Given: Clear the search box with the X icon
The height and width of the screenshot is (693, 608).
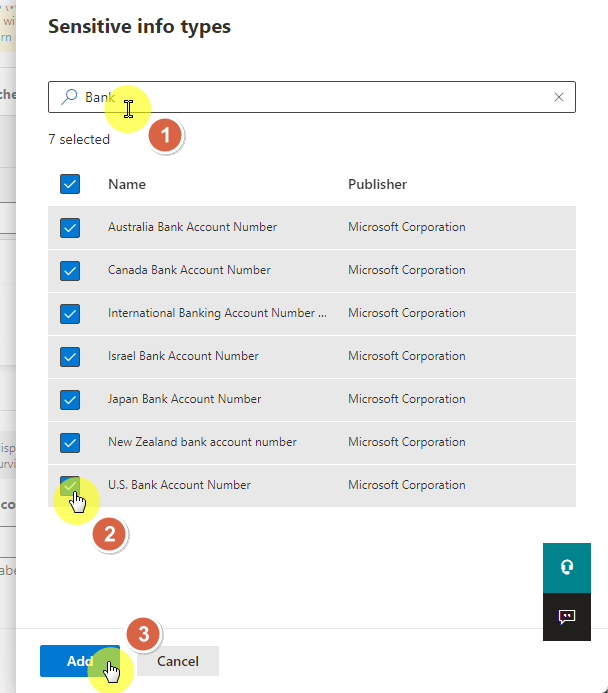Looking at the screenshot, I should 559,97.
